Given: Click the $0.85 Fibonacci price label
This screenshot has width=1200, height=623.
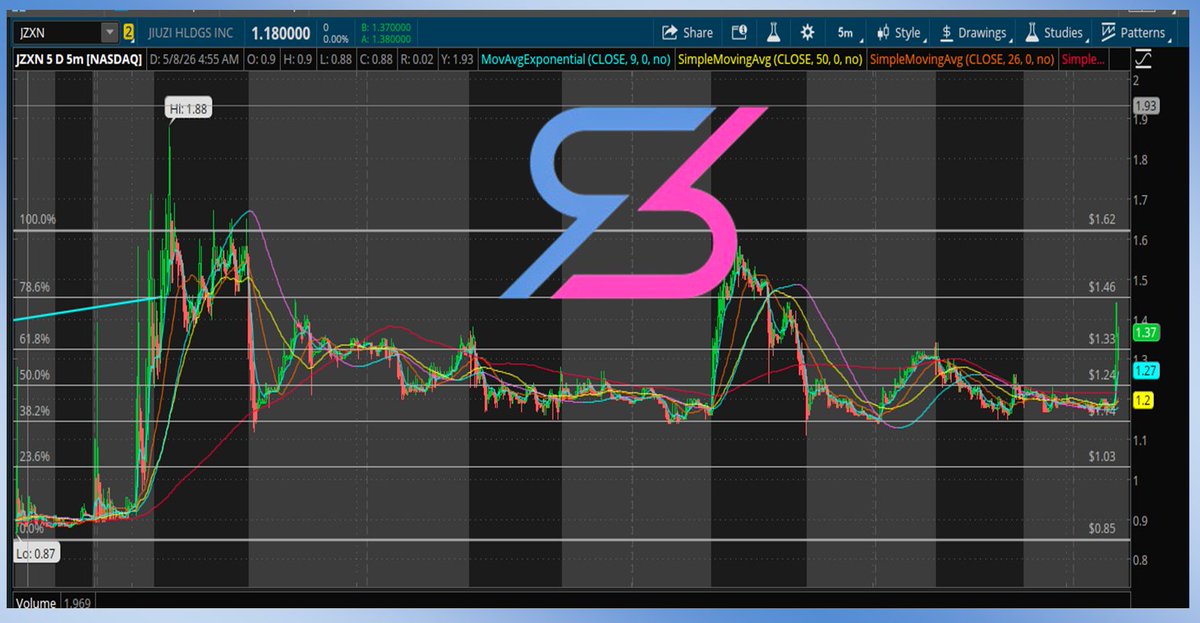Looking at the screenshot, I should pos(1102,528).
